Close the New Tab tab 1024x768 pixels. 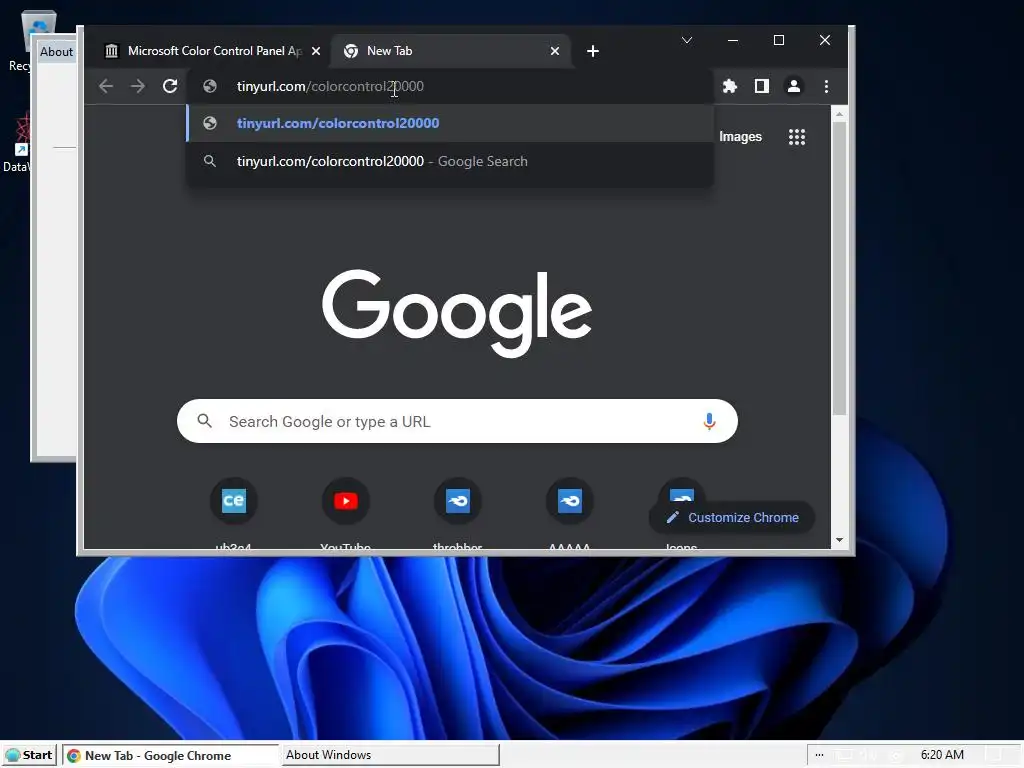click(554, 51)
